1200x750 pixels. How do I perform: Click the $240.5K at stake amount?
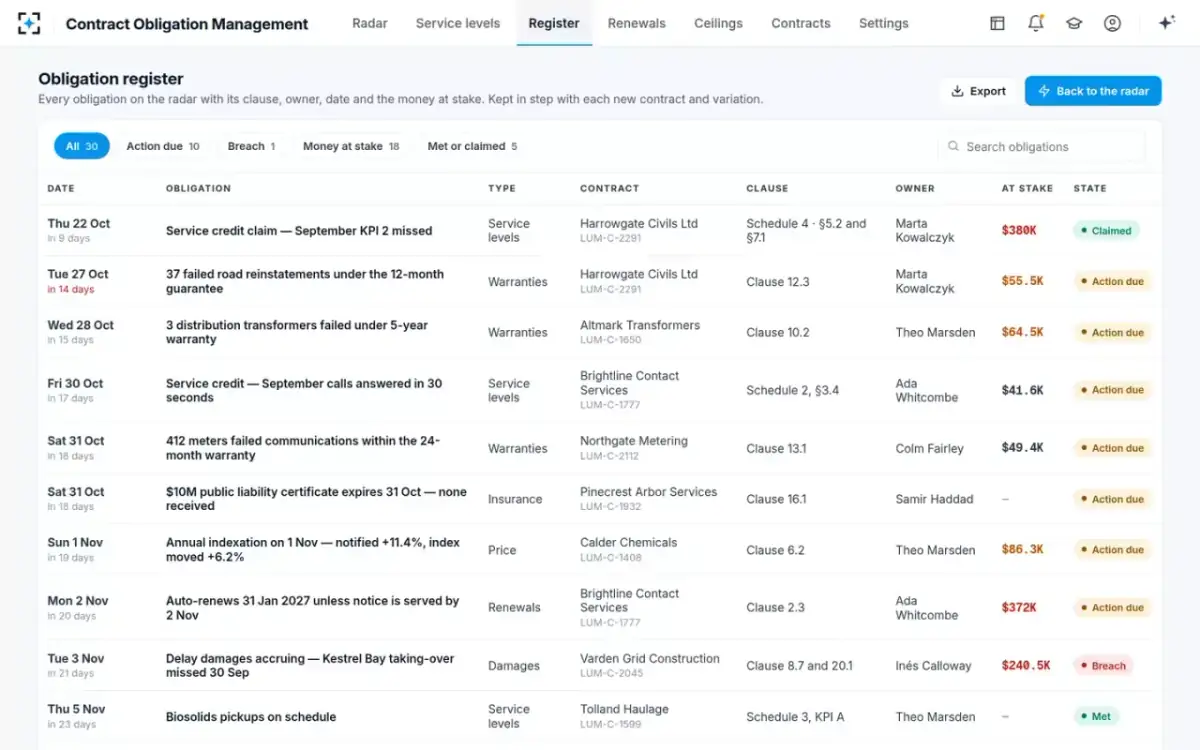(1028, 665)
